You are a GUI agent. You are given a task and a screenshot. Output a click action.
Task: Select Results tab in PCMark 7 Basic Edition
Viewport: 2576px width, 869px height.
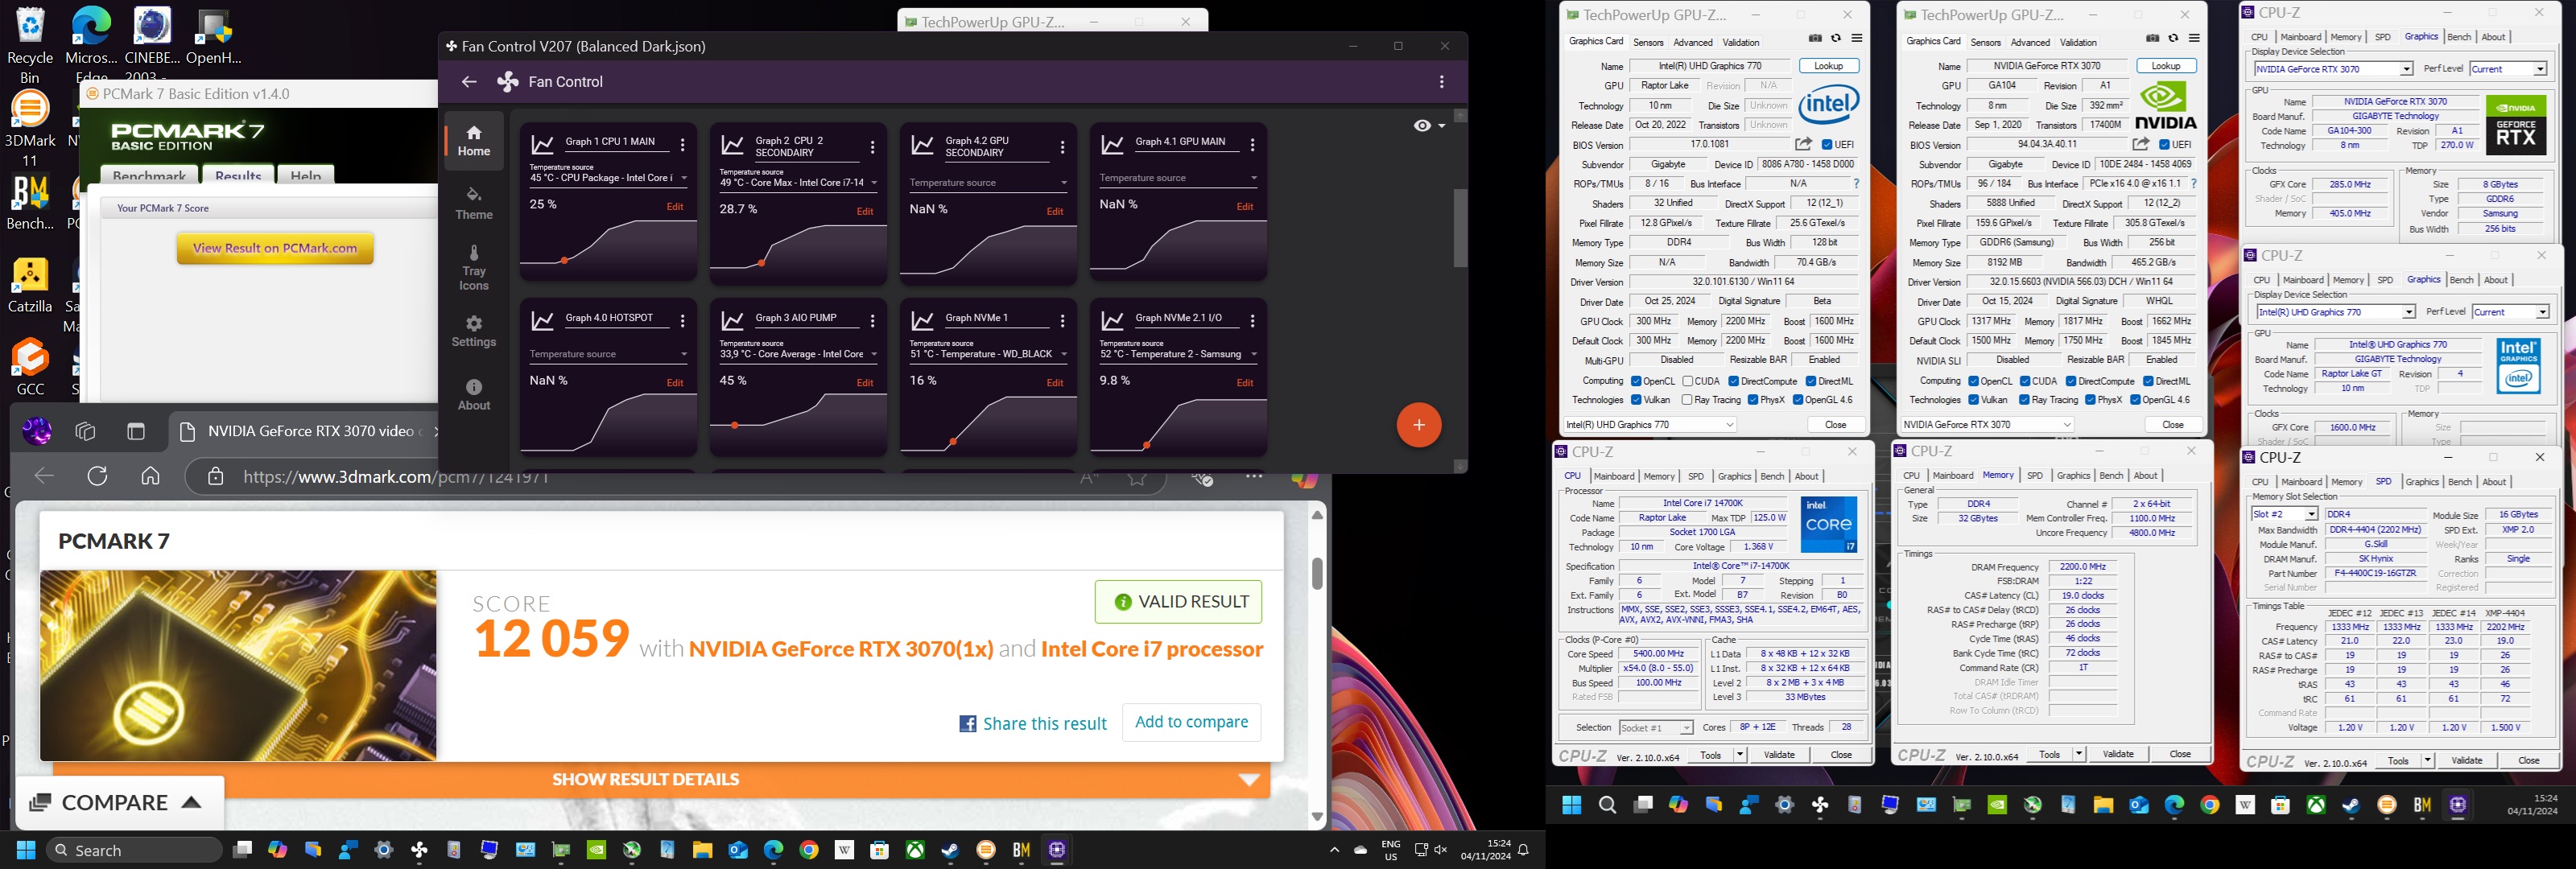pos(238,175)
